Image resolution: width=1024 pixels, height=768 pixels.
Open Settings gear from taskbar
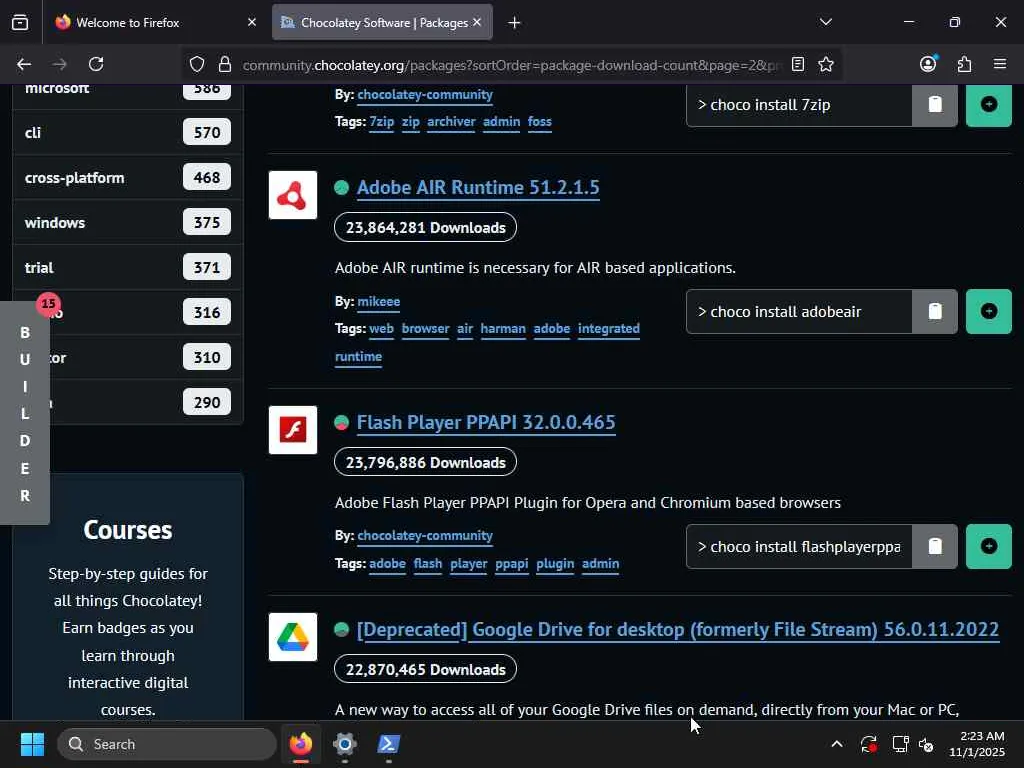click(x=345, y=744)
